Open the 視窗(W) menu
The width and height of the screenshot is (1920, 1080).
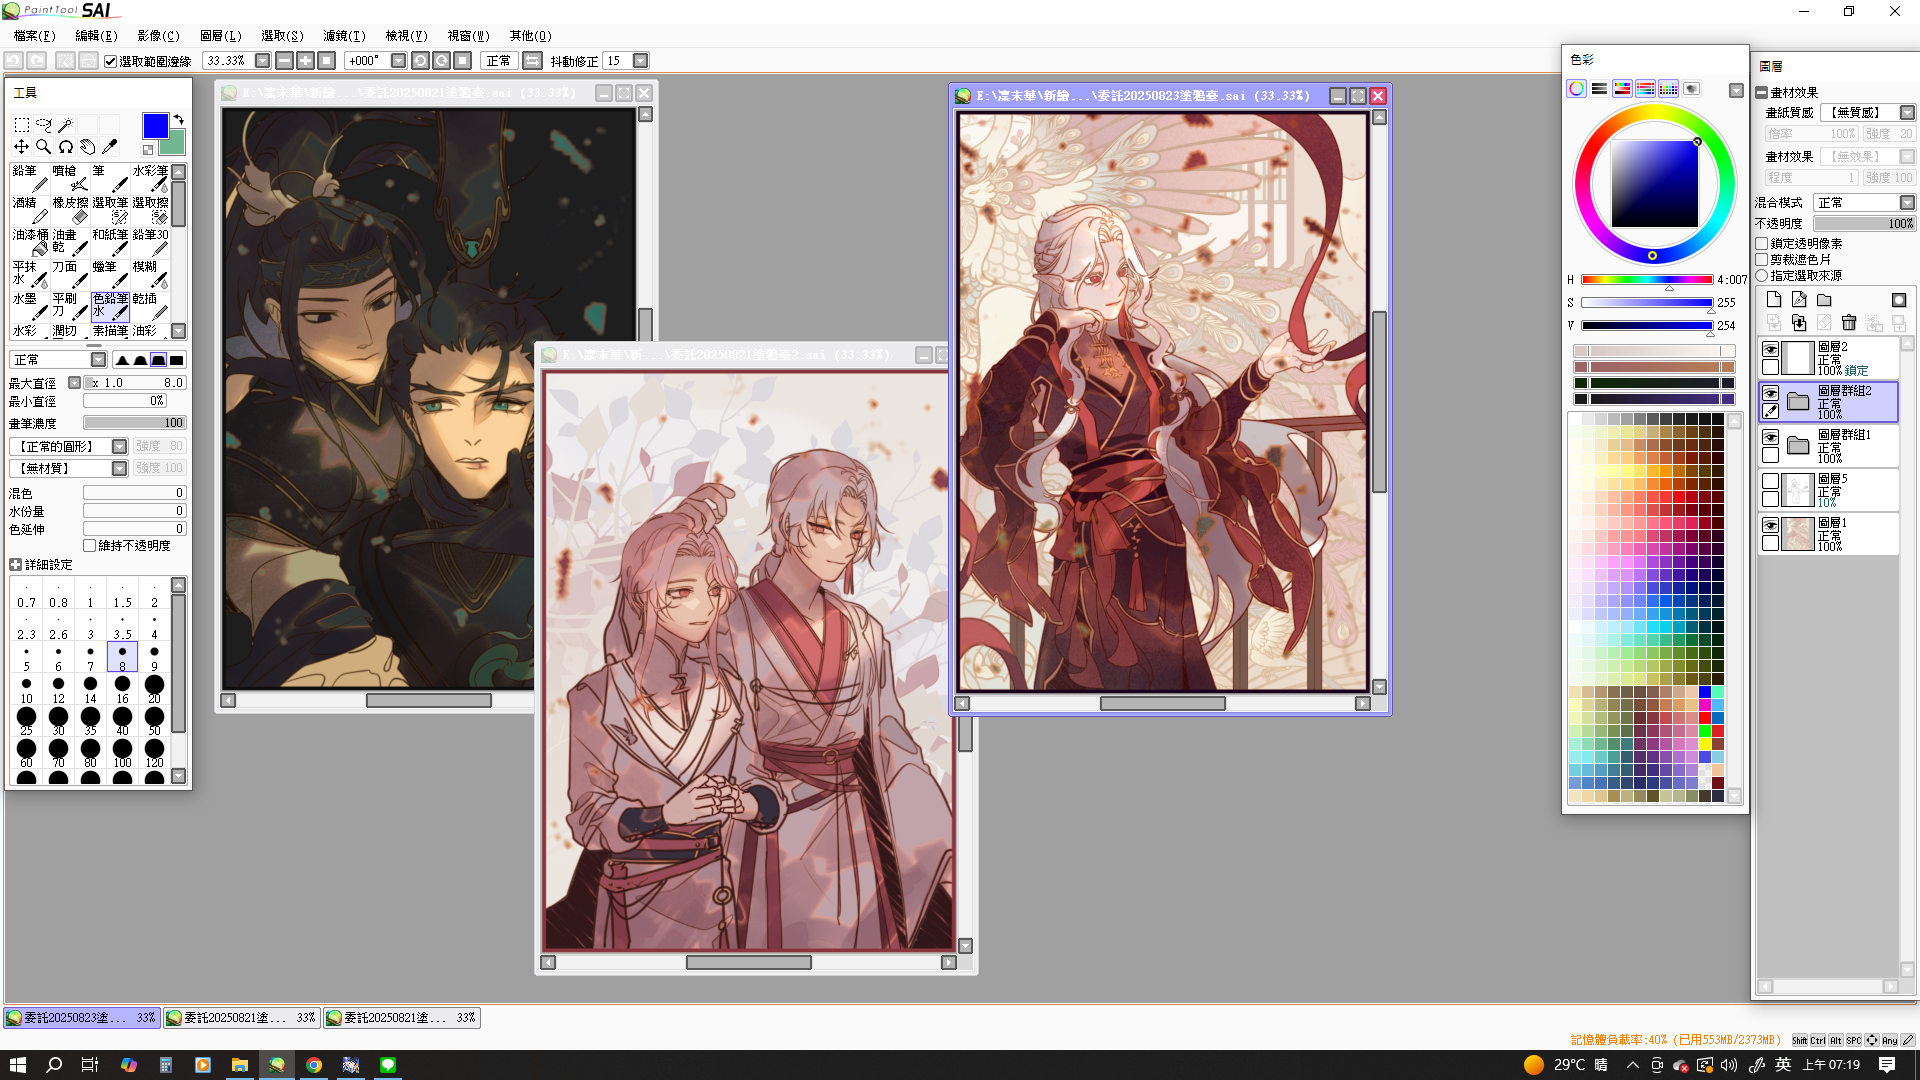coord(468,36)
